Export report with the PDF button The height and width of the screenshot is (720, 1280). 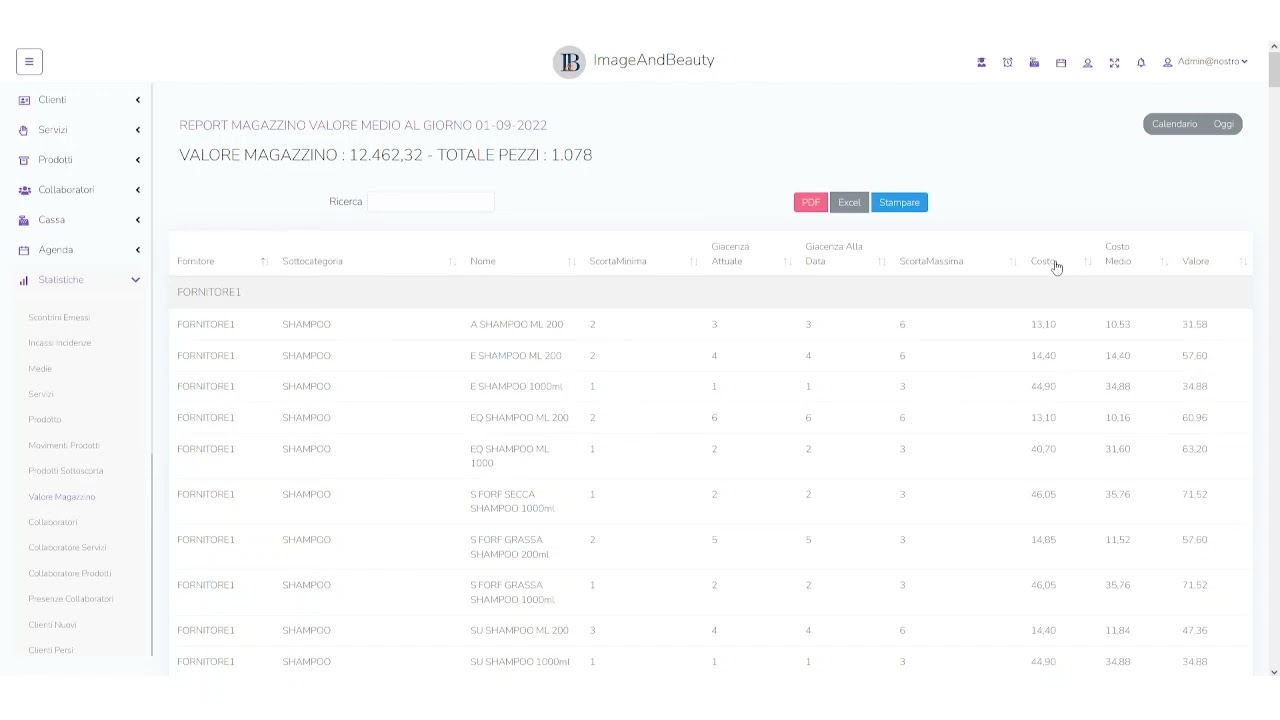click(x=811, y=203)
